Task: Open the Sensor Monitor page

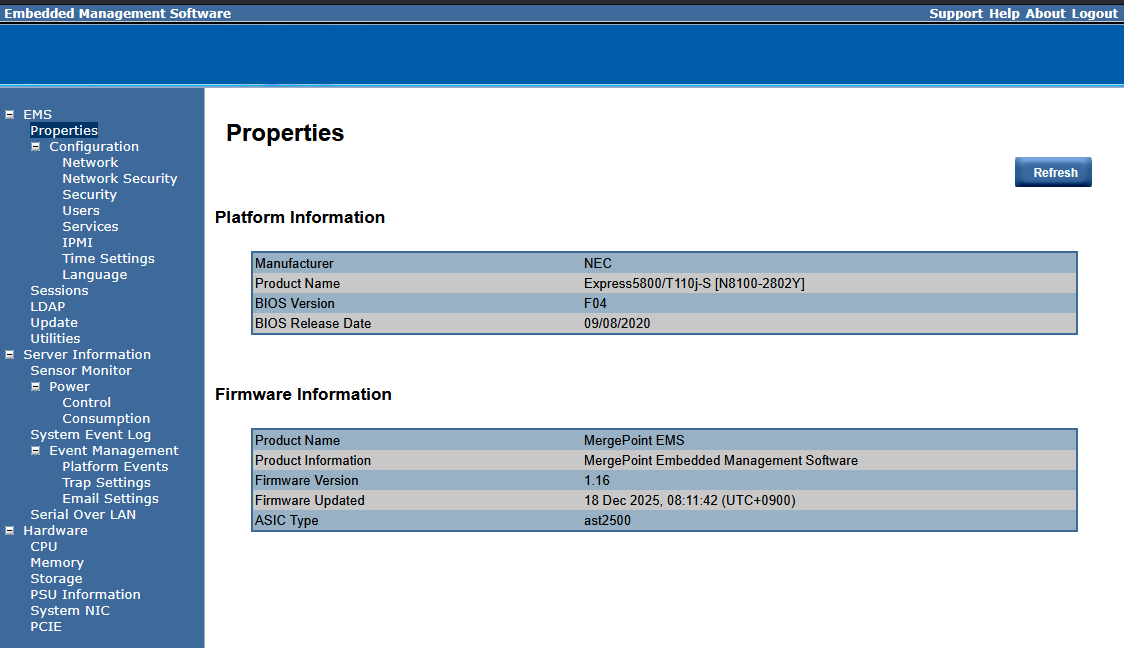Action: pyautogui.click(x=81, y=371)
